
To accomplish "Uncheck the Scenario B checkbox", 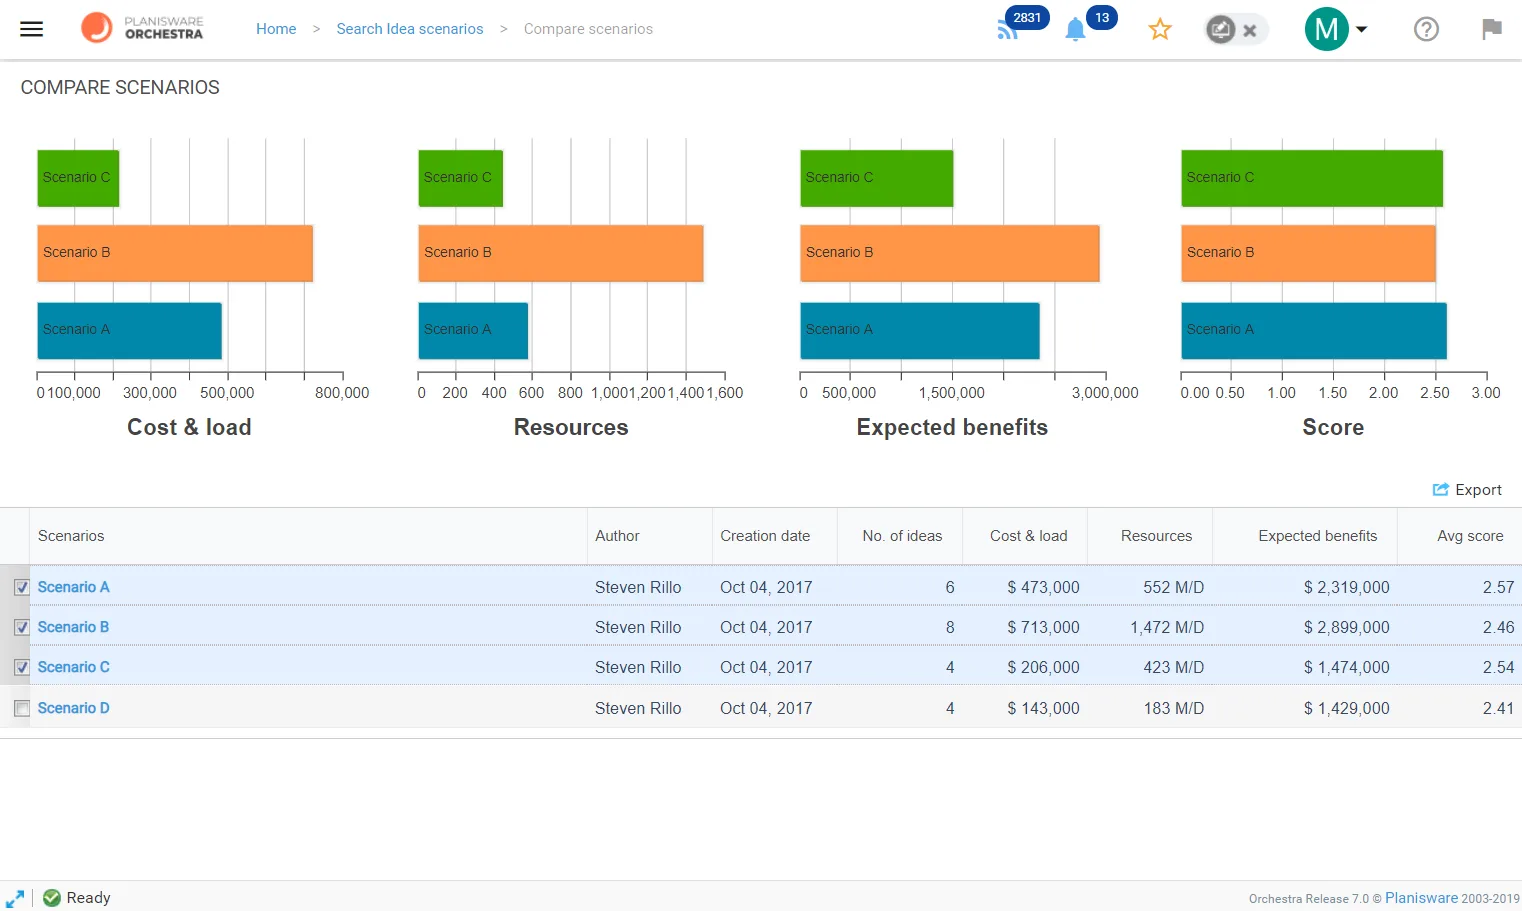I will click(22, 628).
